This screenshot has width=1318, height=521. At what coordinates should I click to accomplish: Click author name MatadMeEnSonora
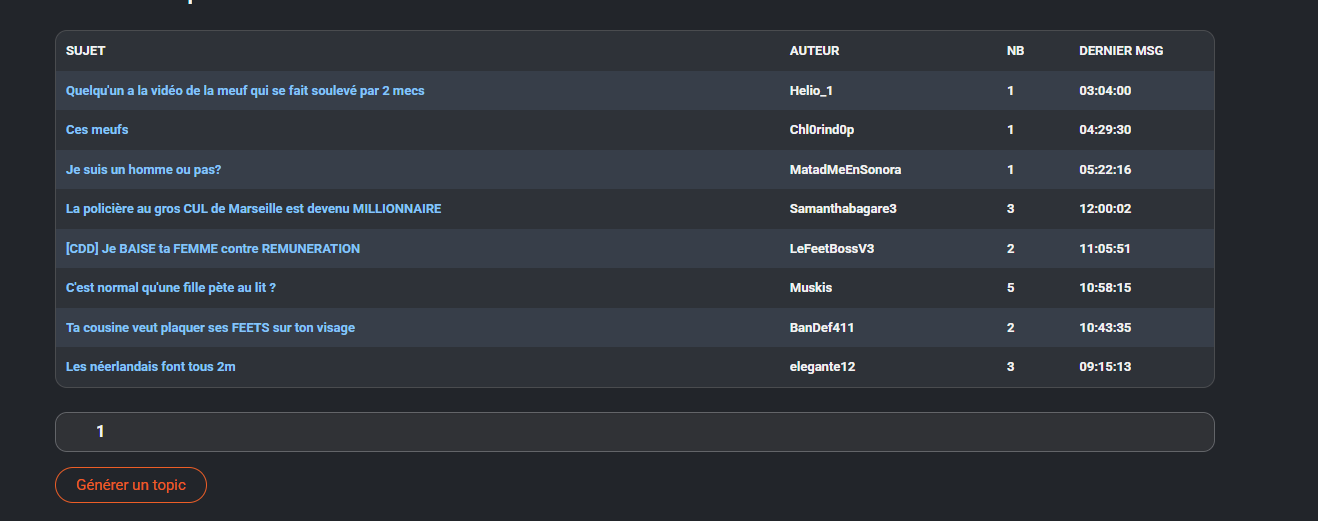tap(846, 170)
